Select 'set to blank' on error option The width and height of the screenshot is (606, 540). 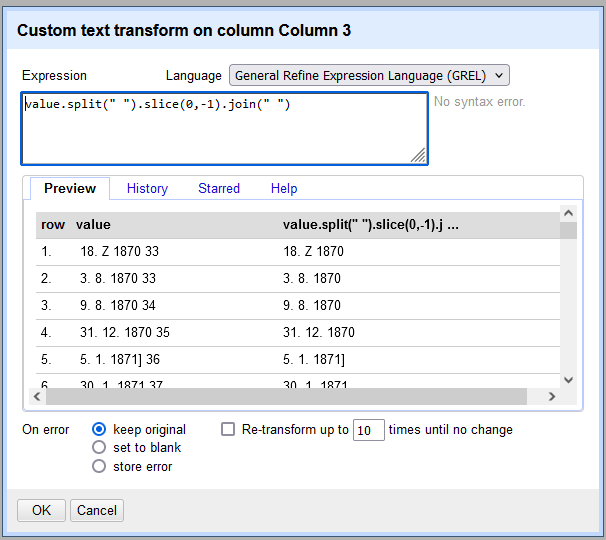tap(99, 448)
